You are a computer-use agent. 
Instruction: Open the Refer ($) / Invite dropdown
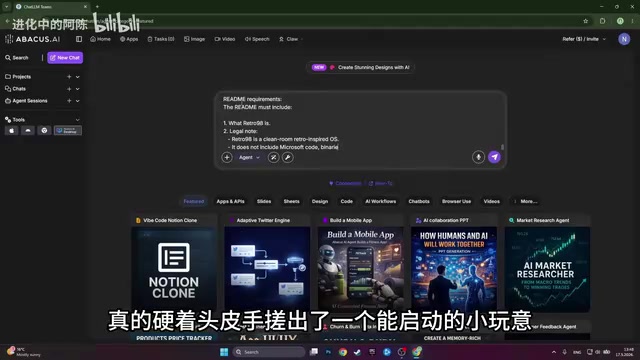click(x=584, y=39)
